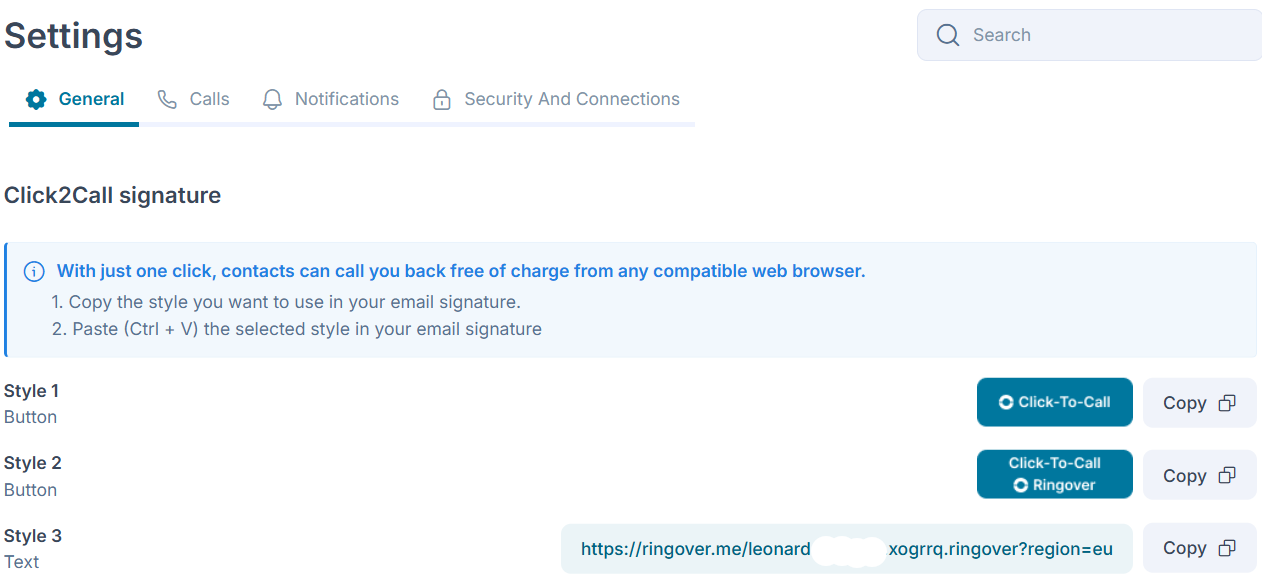The width and height of the screenshot is (1262, 576).
Task: Copy the Style 2 Ringover button signature
Action: click(x=1199, y=475)
